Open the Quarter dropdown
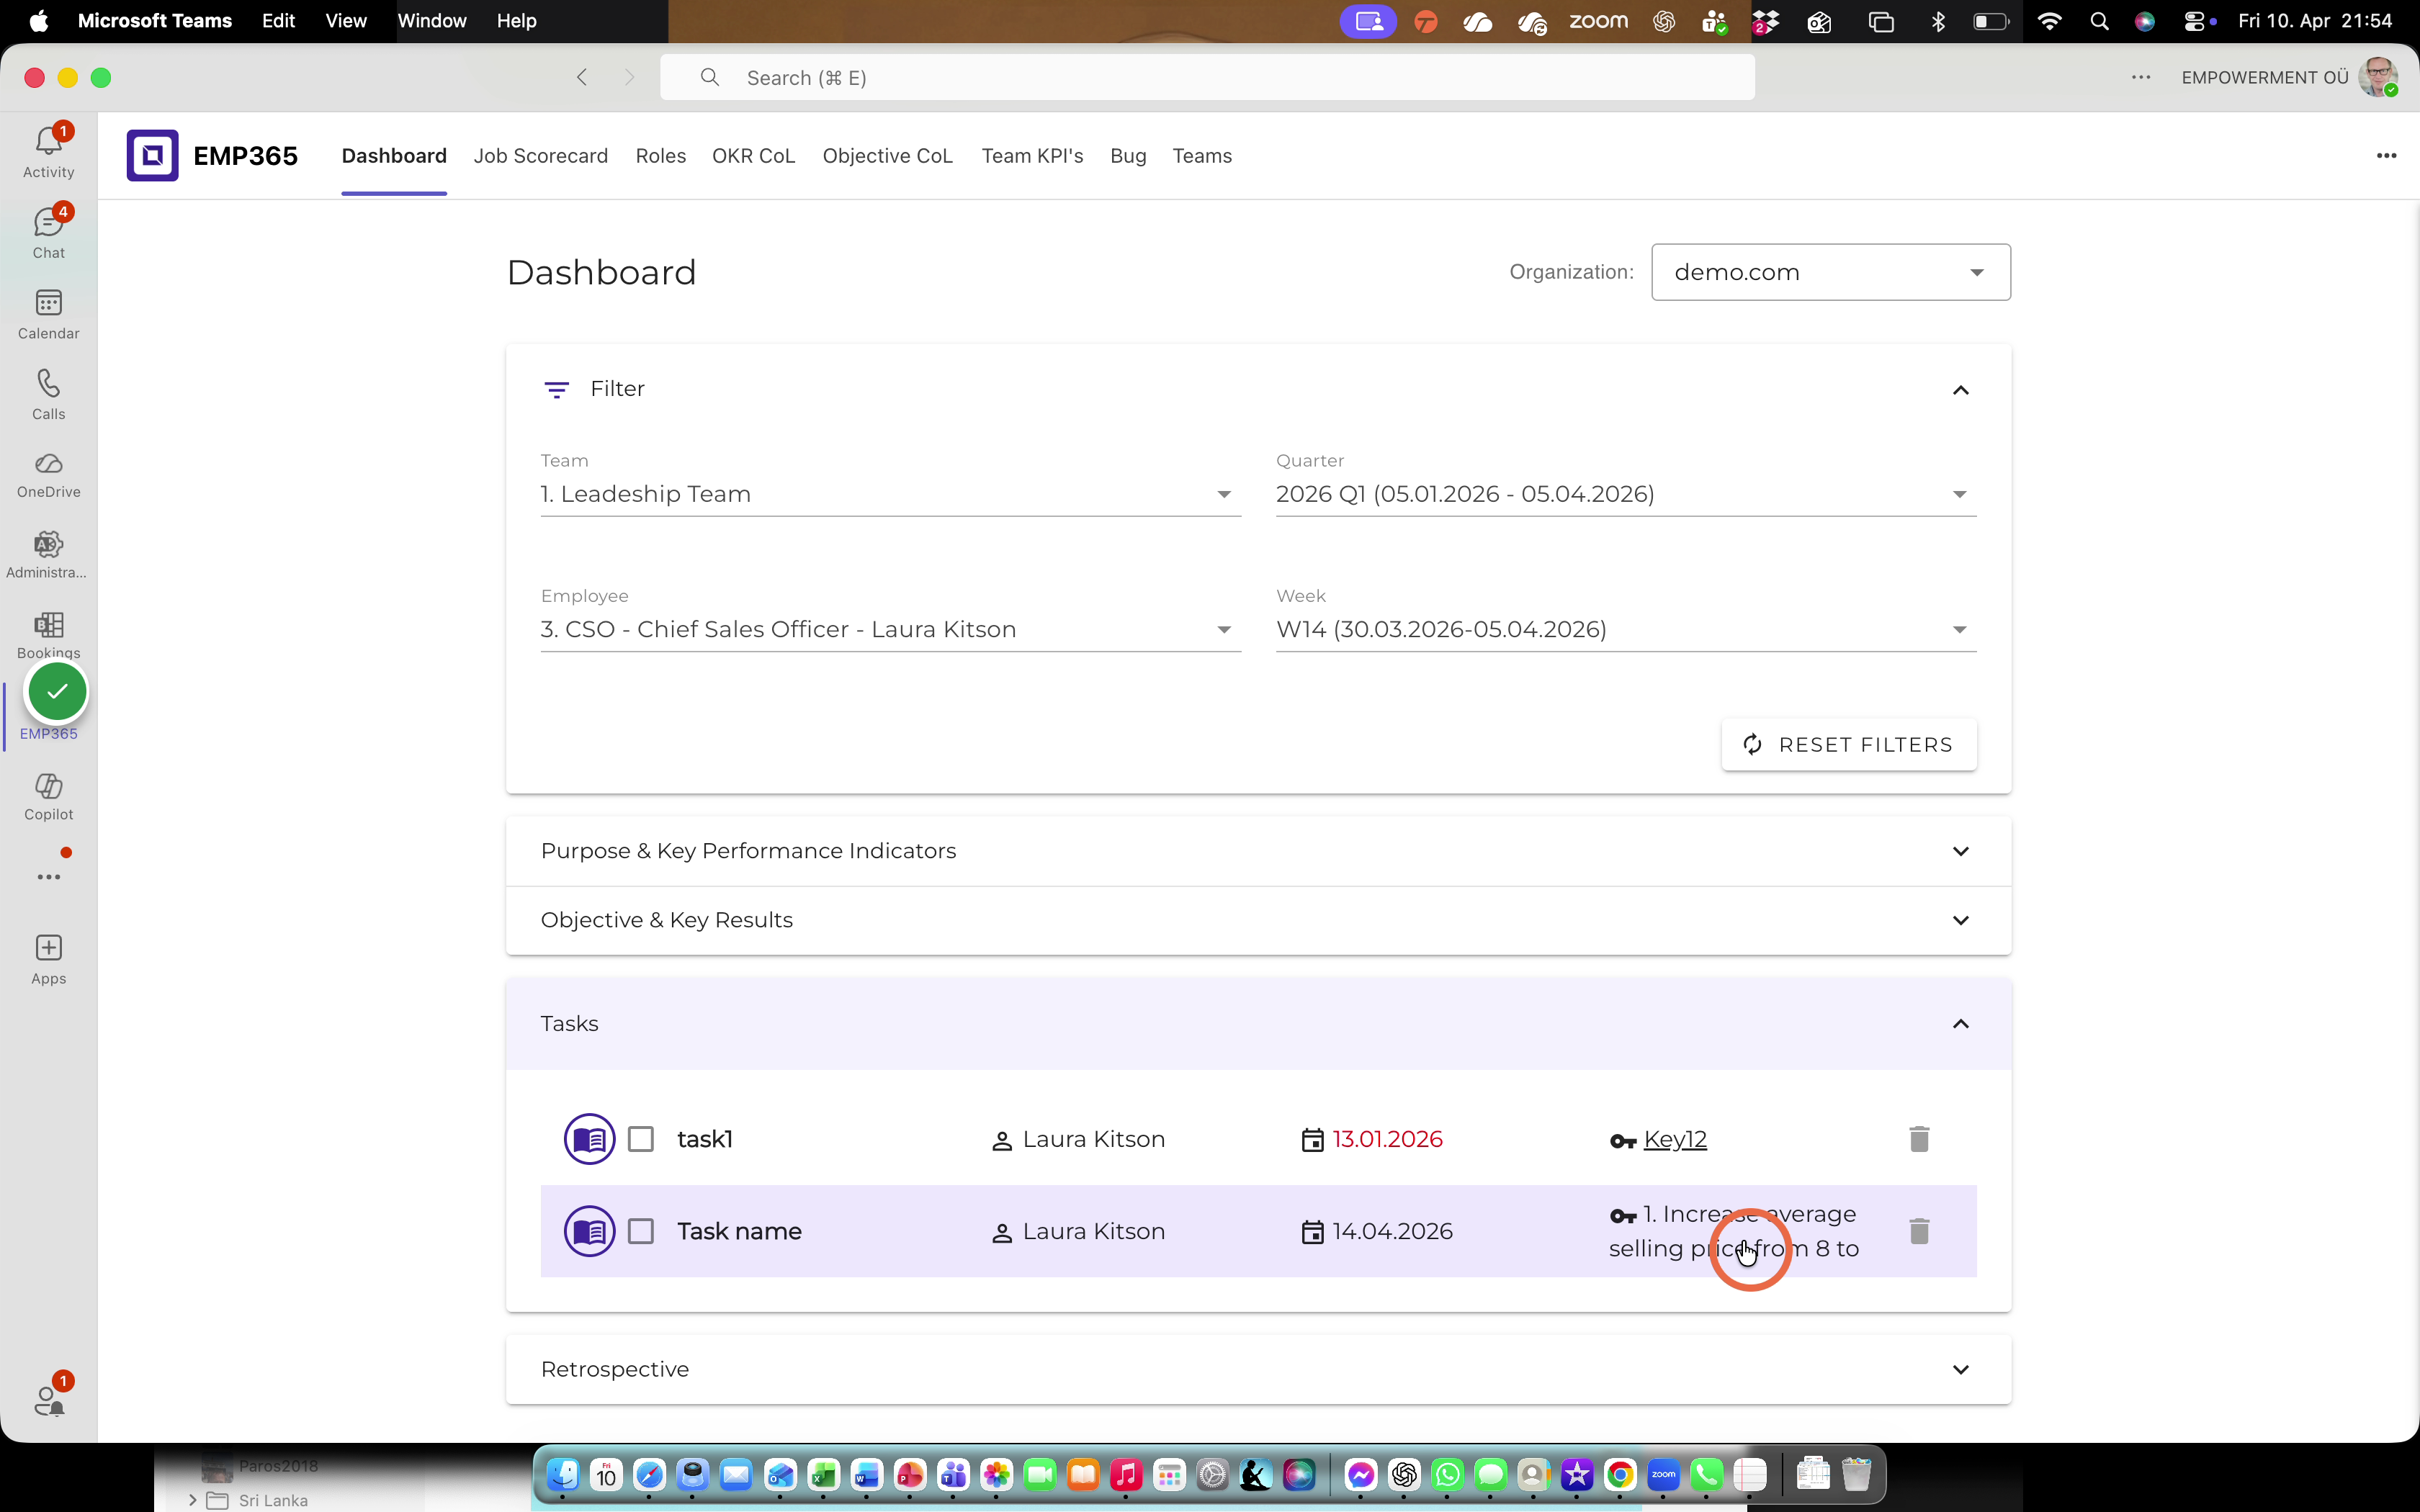This screenshot has width=2420, height=1512. [x=1626, y=494]
